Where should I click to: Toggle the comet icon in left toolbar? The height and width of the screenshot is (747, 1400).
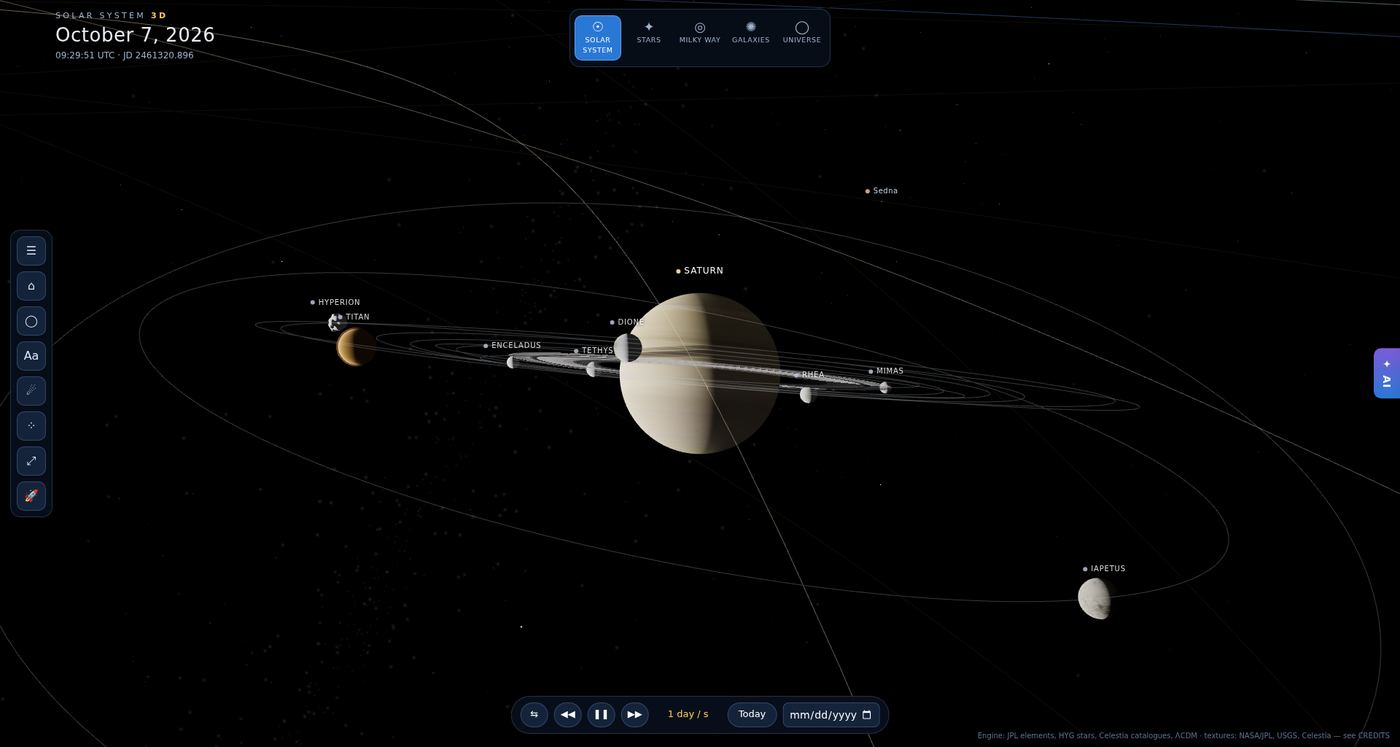[31, 391]
